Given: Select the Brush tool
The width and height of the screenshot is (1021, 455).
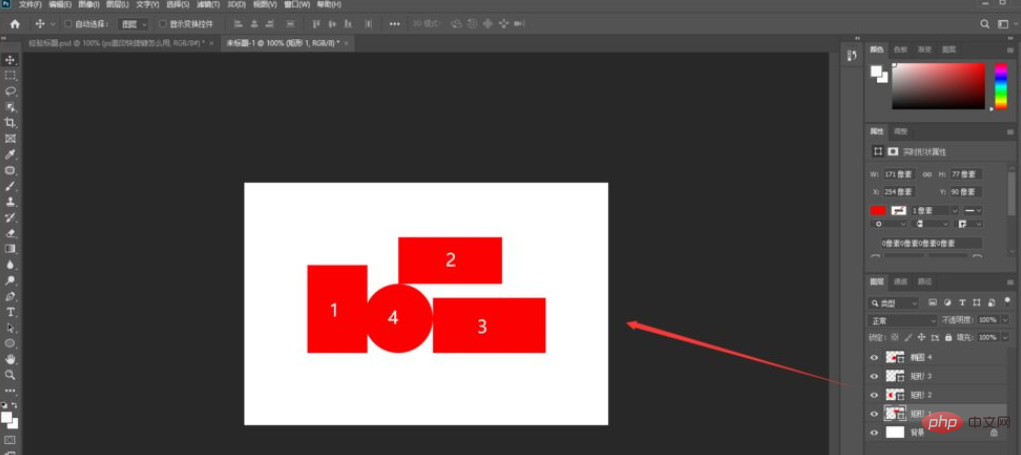Looking at the screenshot, I should [x=10, y=186].
